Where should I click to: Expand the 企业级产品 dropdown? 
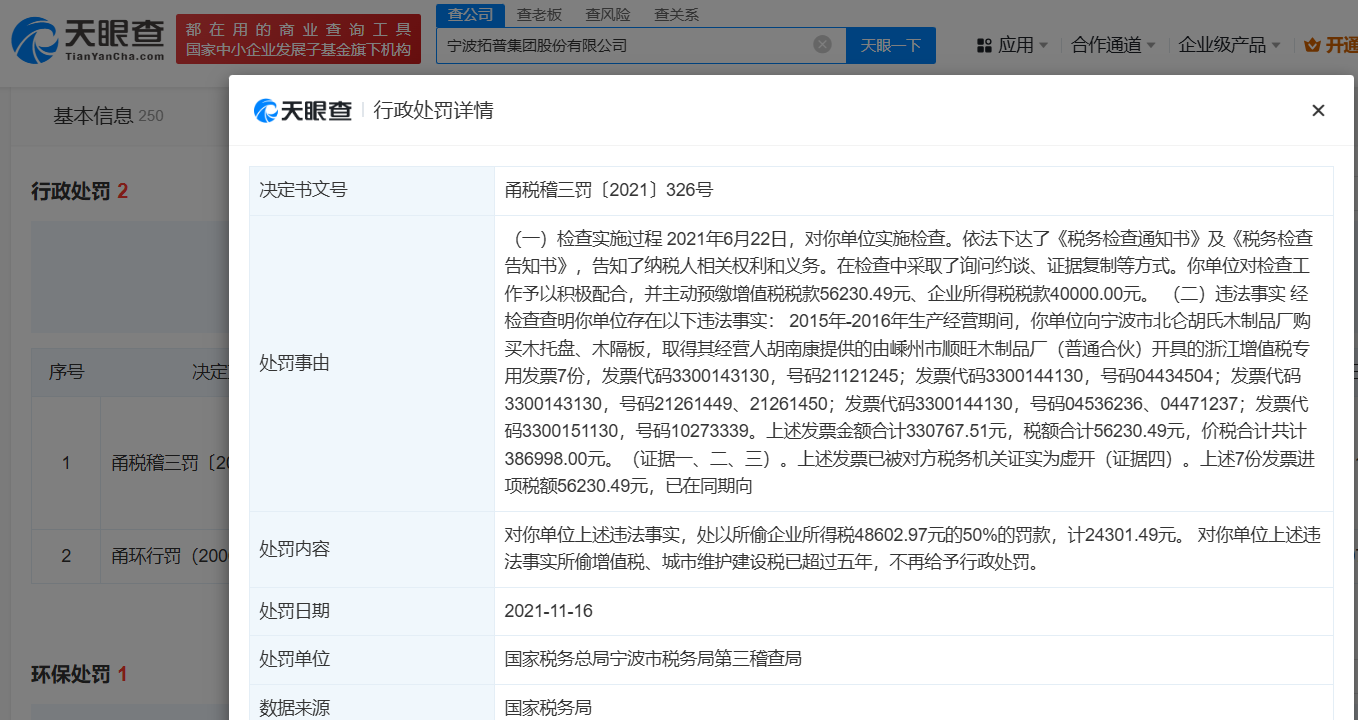(1228, 45)
